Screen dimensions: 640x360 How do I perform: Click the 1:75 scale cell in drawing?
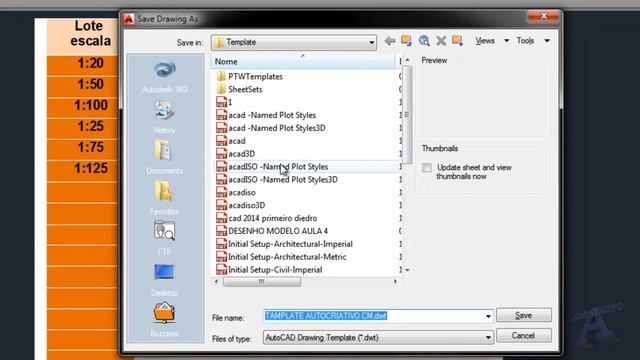click(90, 147)
